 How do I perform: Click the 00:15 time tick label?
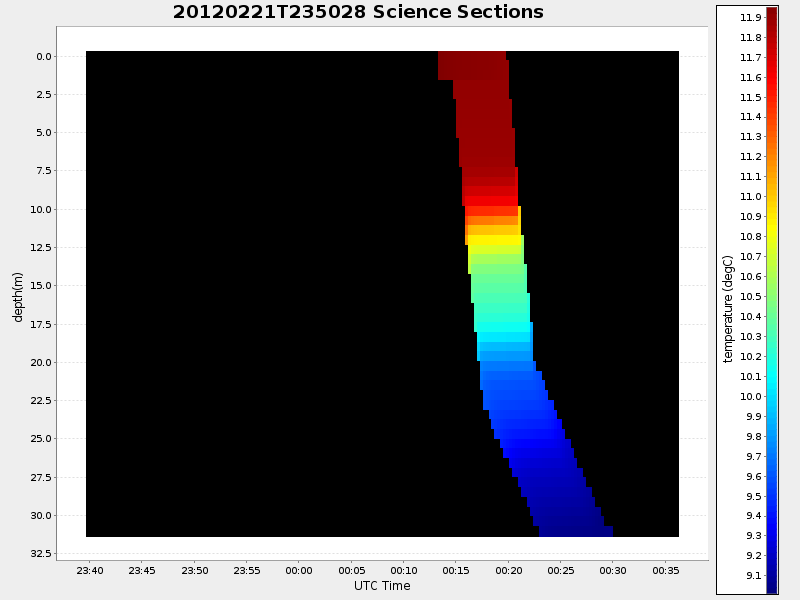coord(456,570)
